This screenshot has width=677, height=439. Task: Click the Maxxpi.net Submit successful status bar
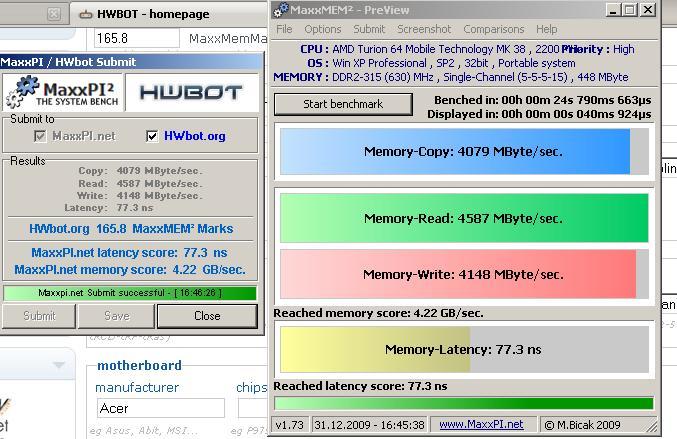pyautogui.click(x=130, y=293)
